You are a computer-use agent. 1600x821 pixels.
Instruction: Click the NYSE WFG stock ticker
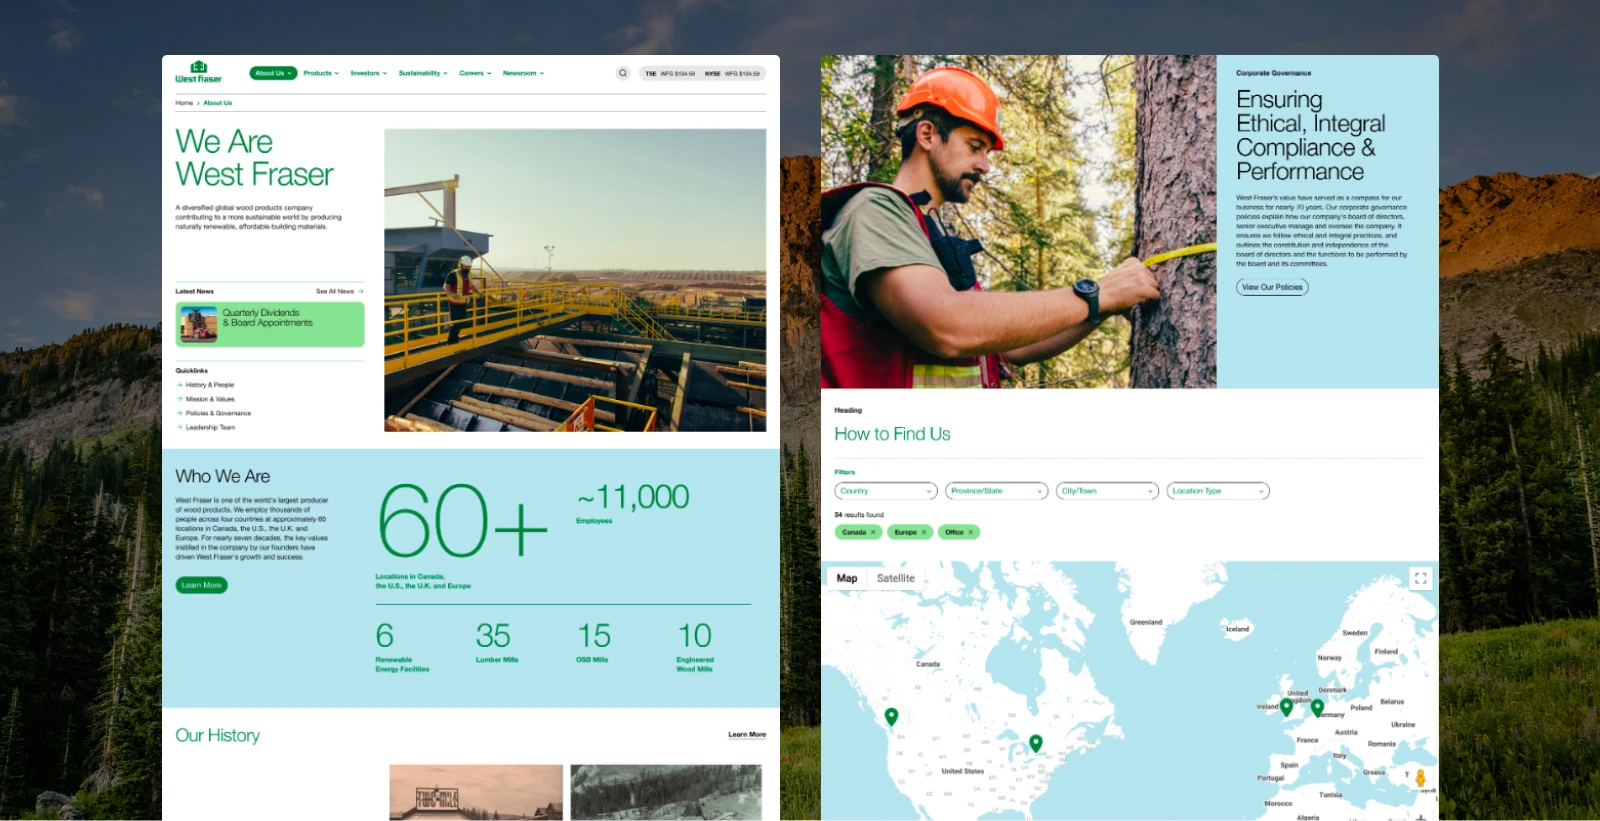coord(732,73)
